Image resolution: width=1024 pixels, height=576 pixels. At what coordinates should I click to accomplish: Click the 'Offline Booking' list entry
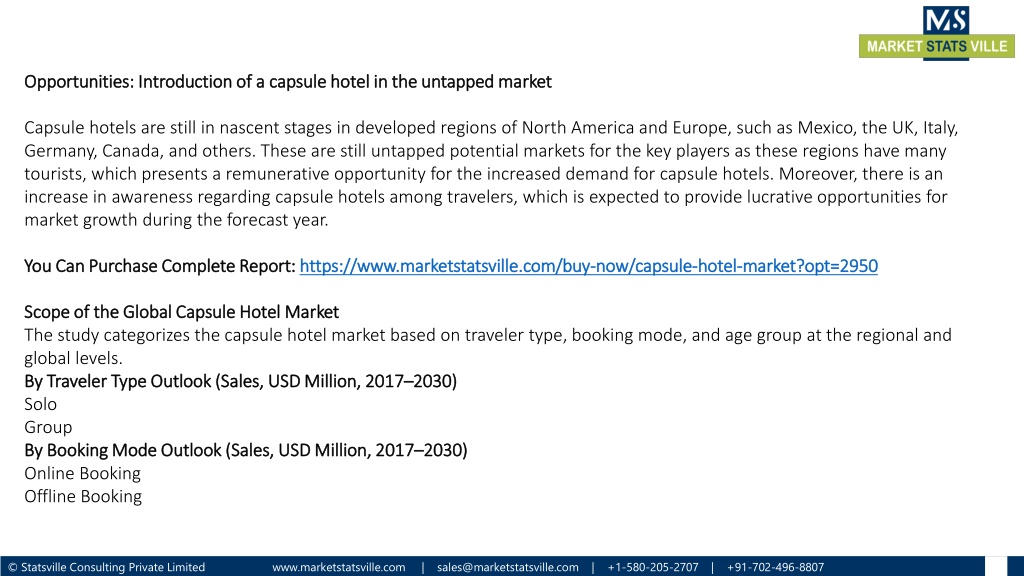pyautogui.click(x=83, y=496)
